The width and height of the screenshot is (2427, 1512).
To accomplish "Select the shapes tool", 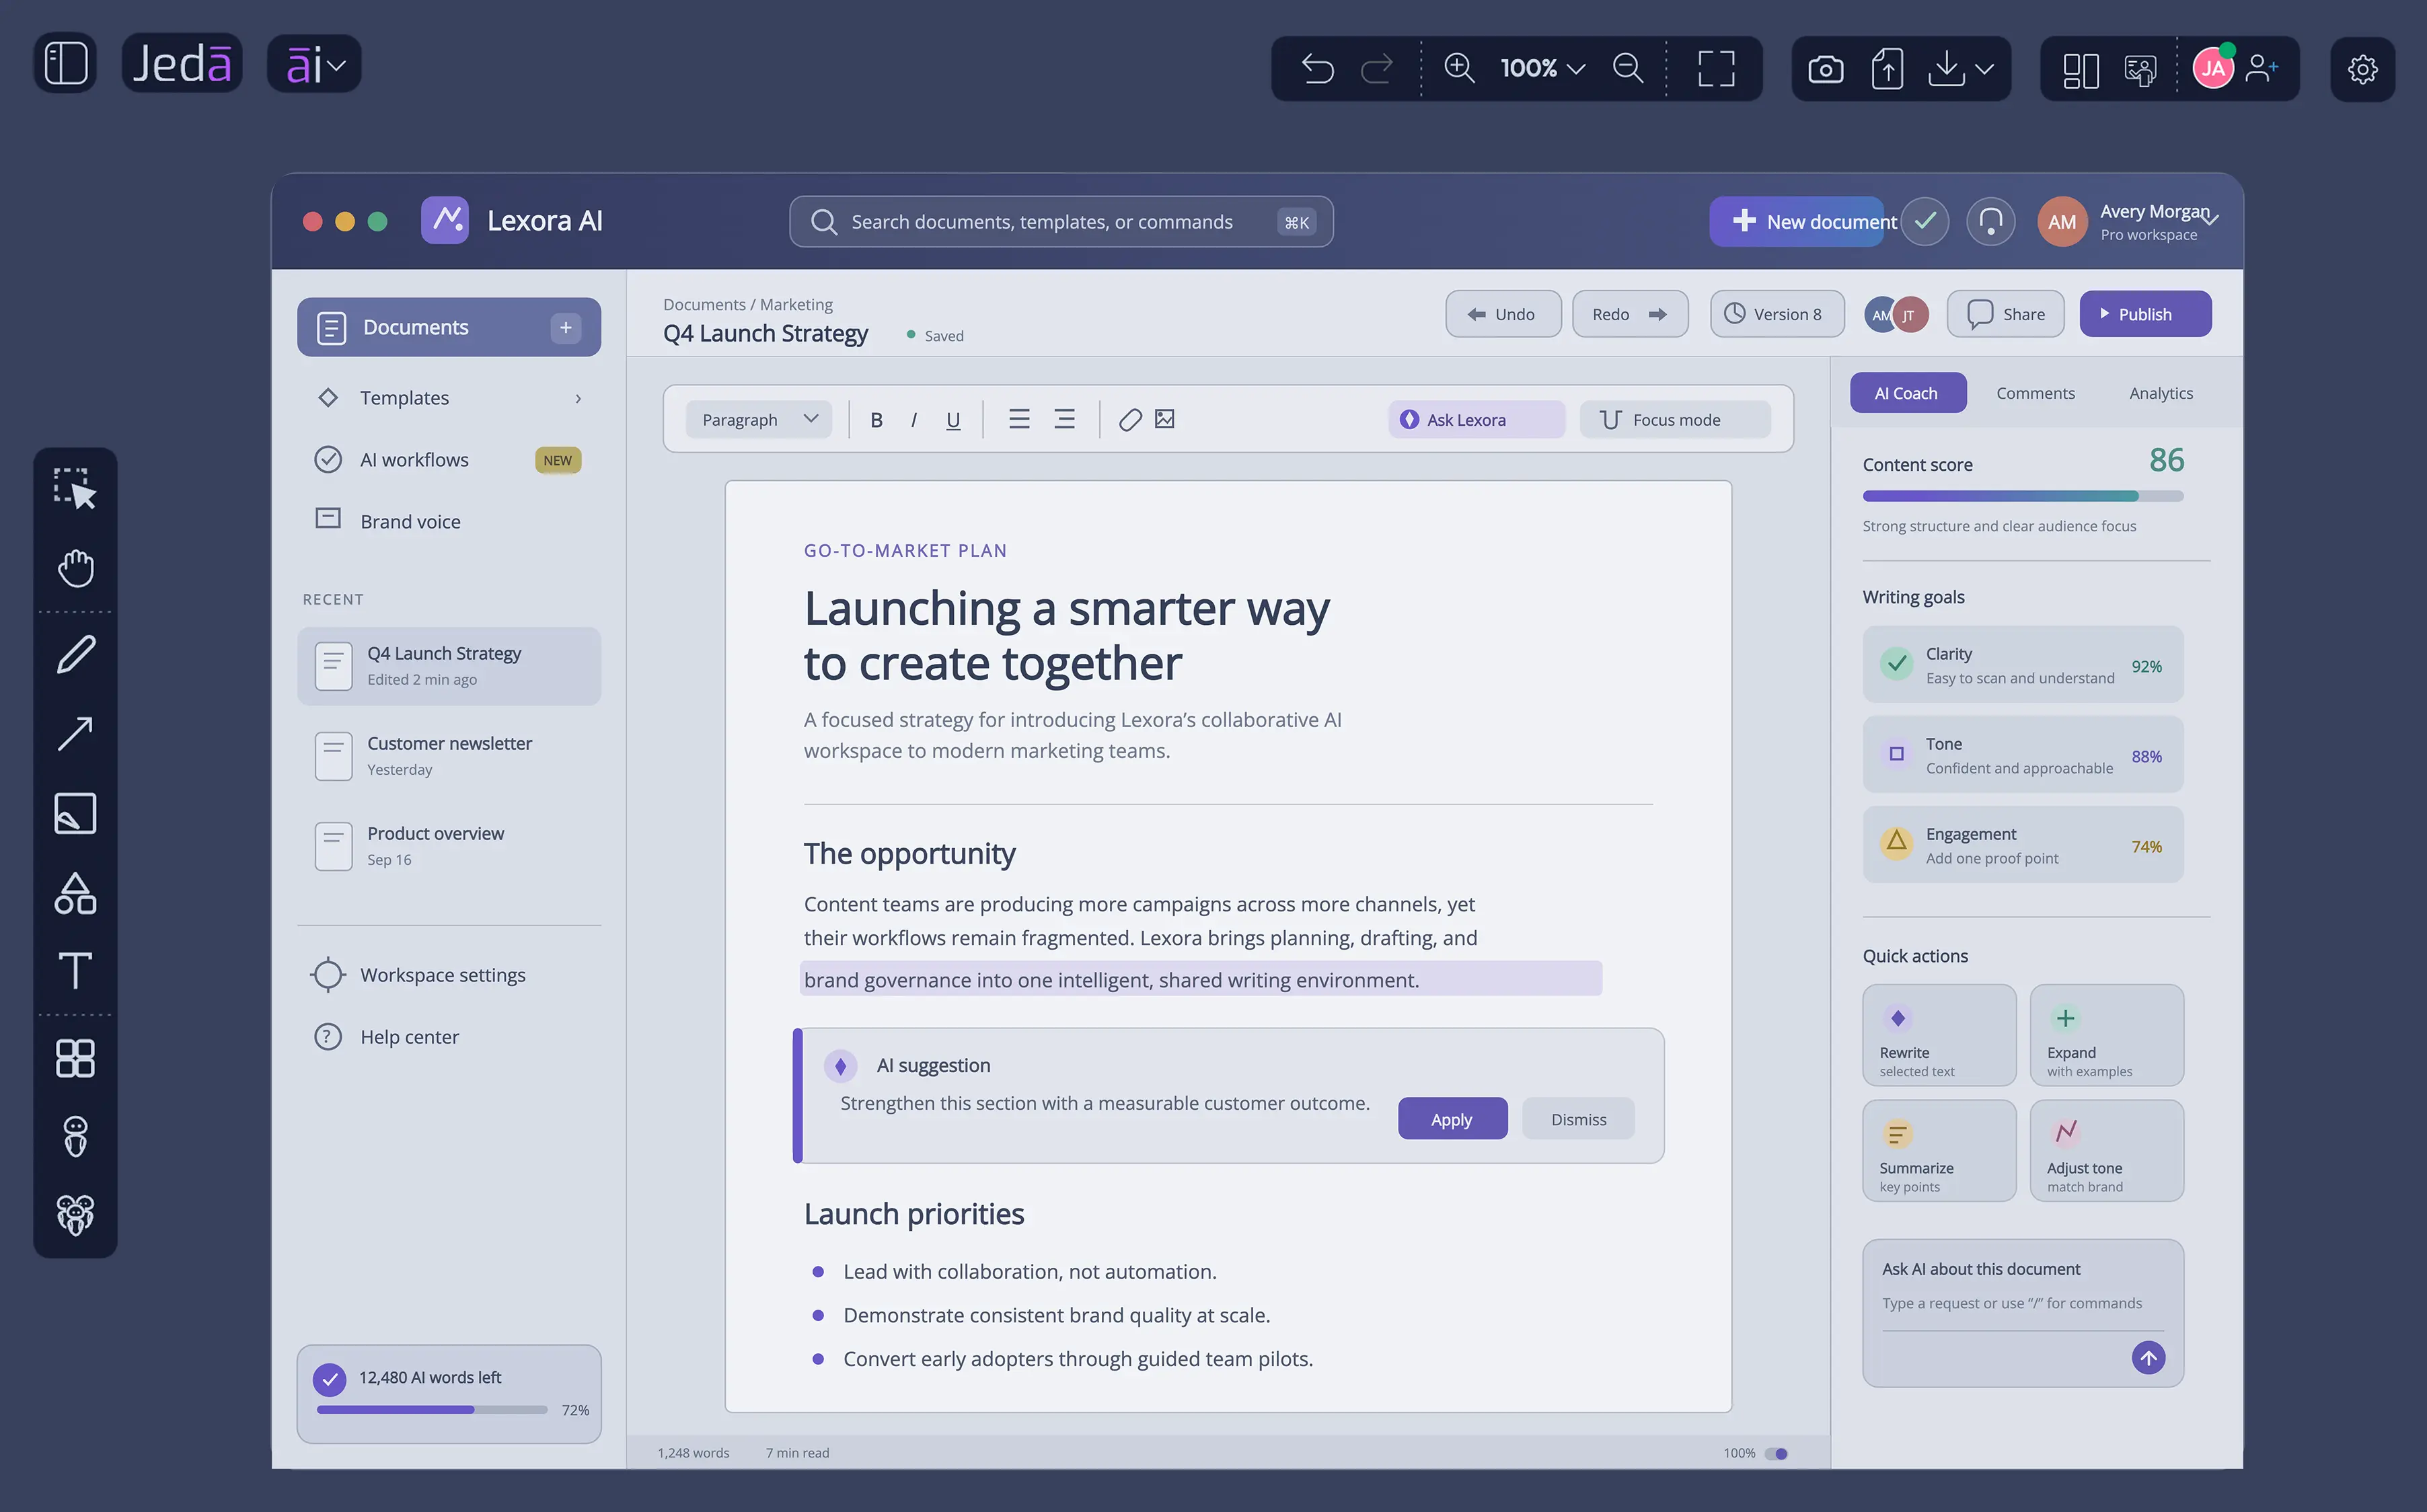I will pyautogui.click(x=75, y=893).
